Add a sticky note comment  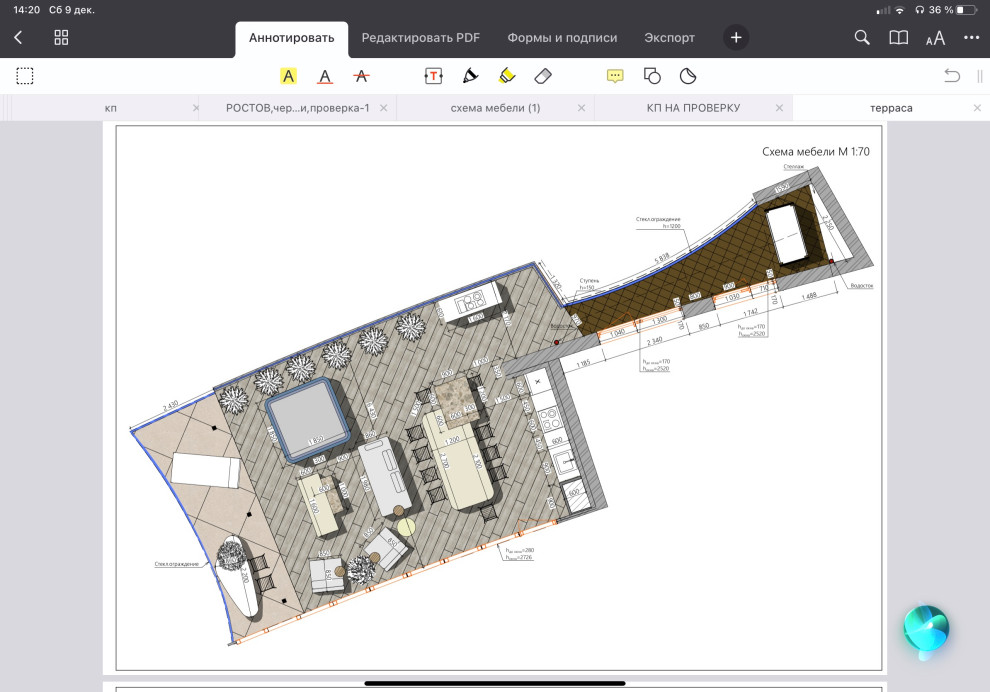click(615, 76)
